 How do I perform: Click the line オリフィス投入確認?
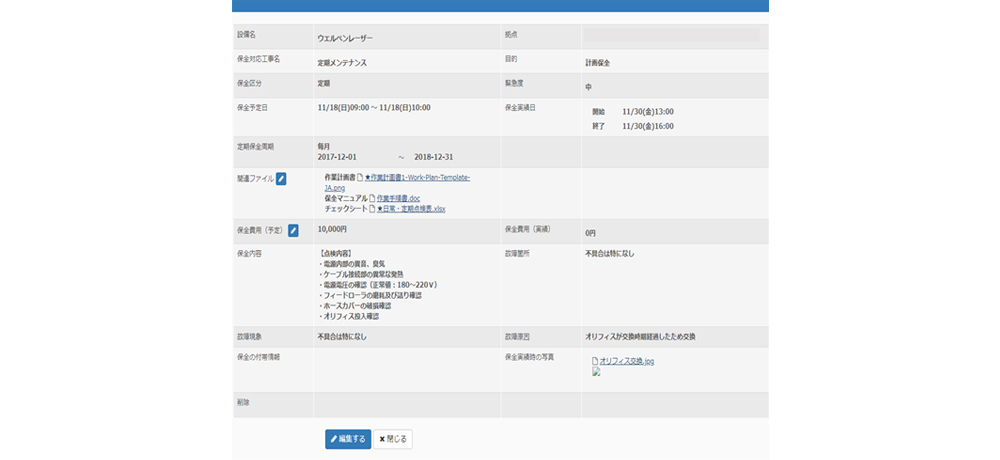click(x=349, y=316)
